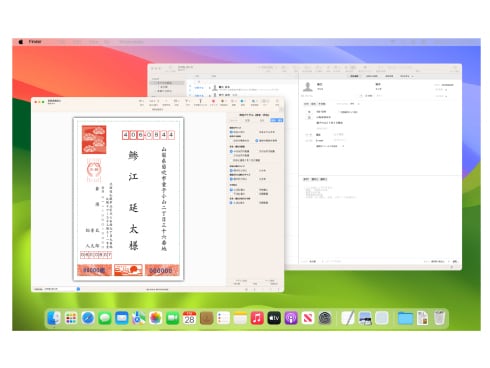Click the large T text toolbar icon
The height and width of the screenshot is (368, 490).
200,101
